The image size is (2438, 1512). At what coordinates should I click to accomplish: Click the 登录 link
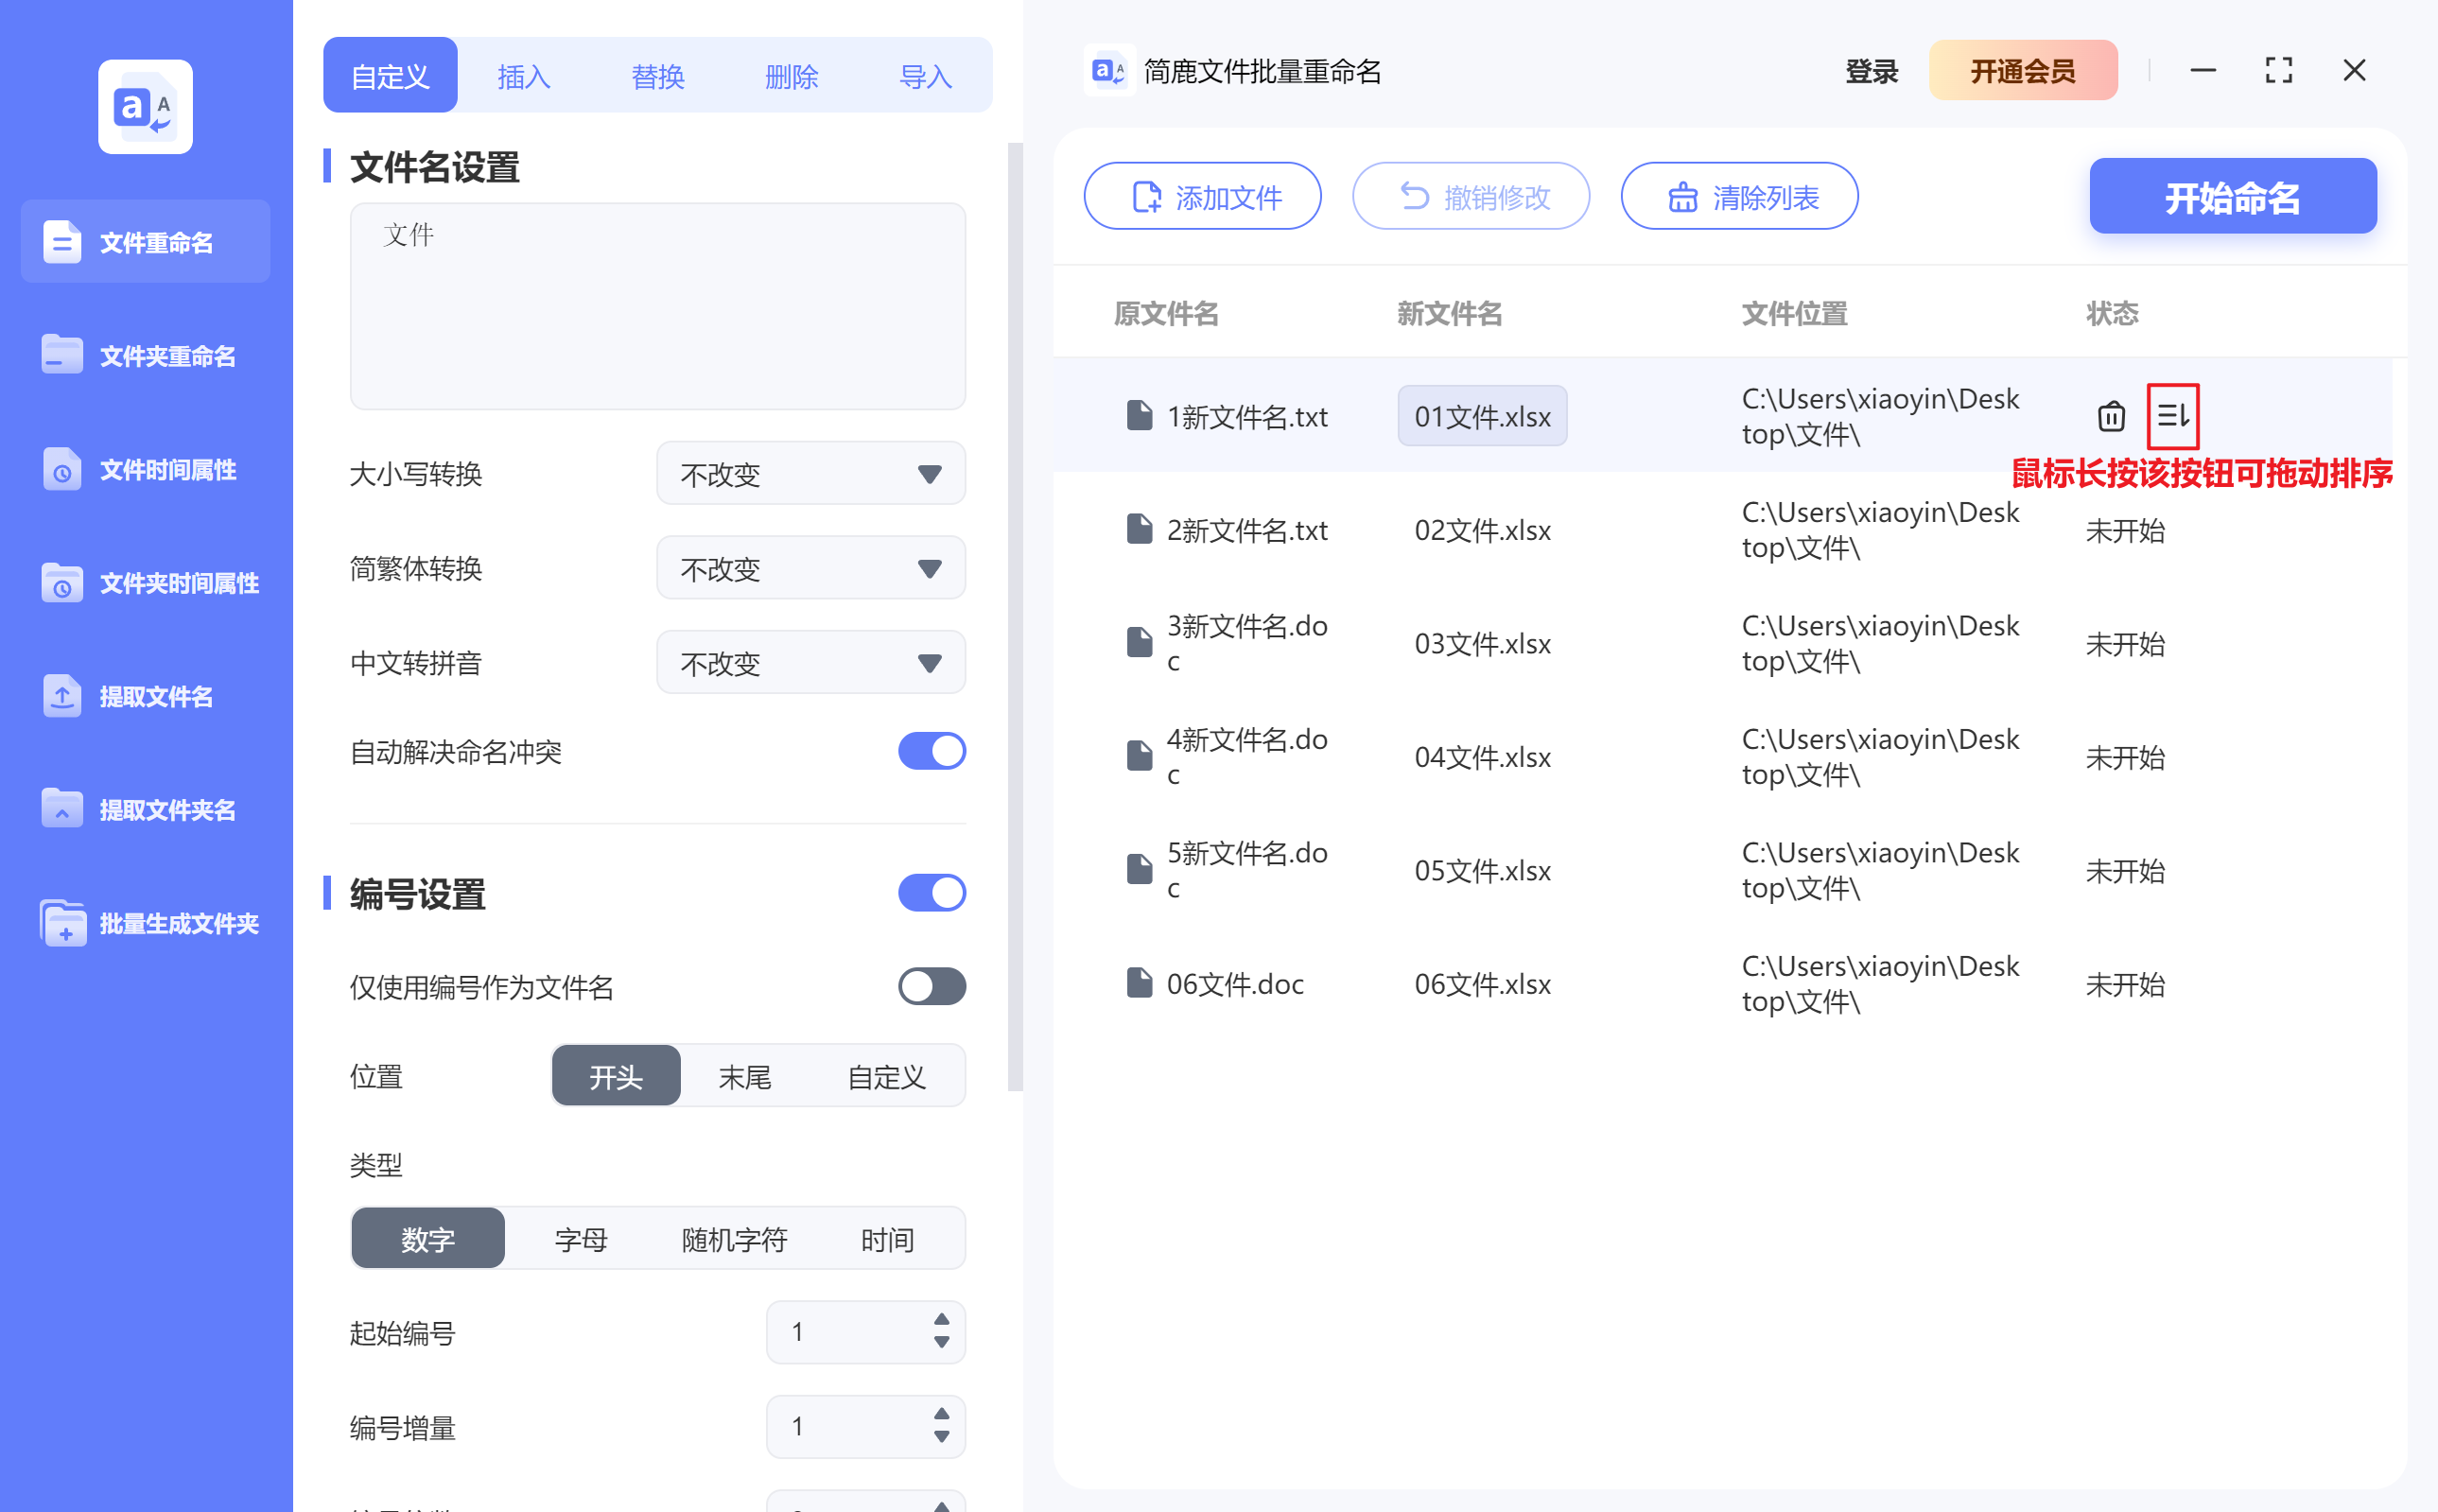pos(1870,70)
